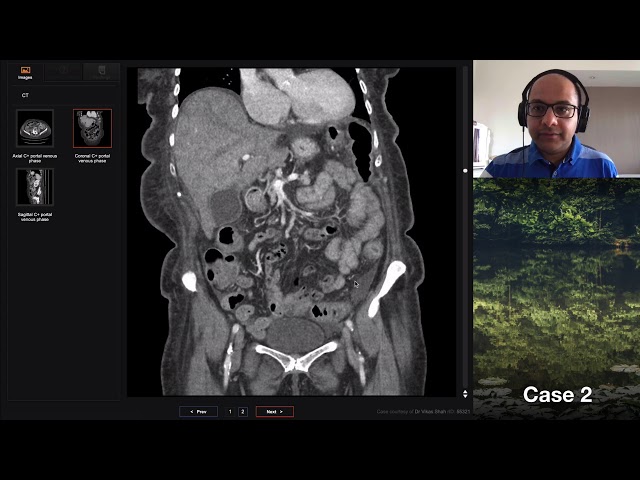
Task: Open the Images tab
Action: (25, 72)
